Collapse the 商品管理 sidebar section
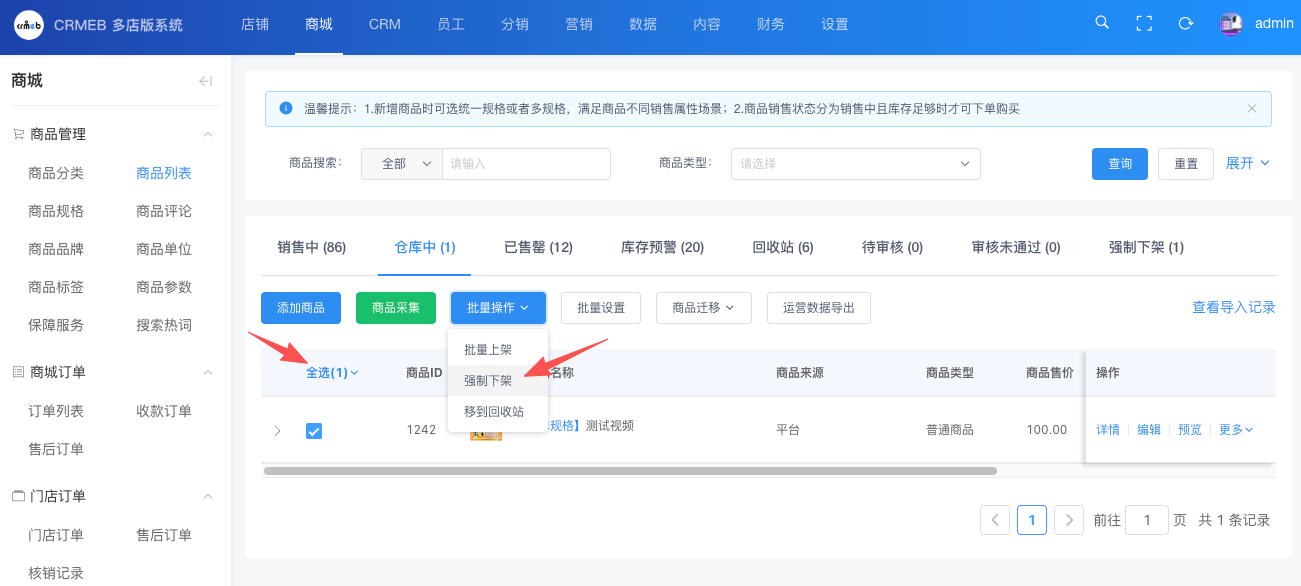The width and height of the screenshot is (1301, 586). click(208, 134)
